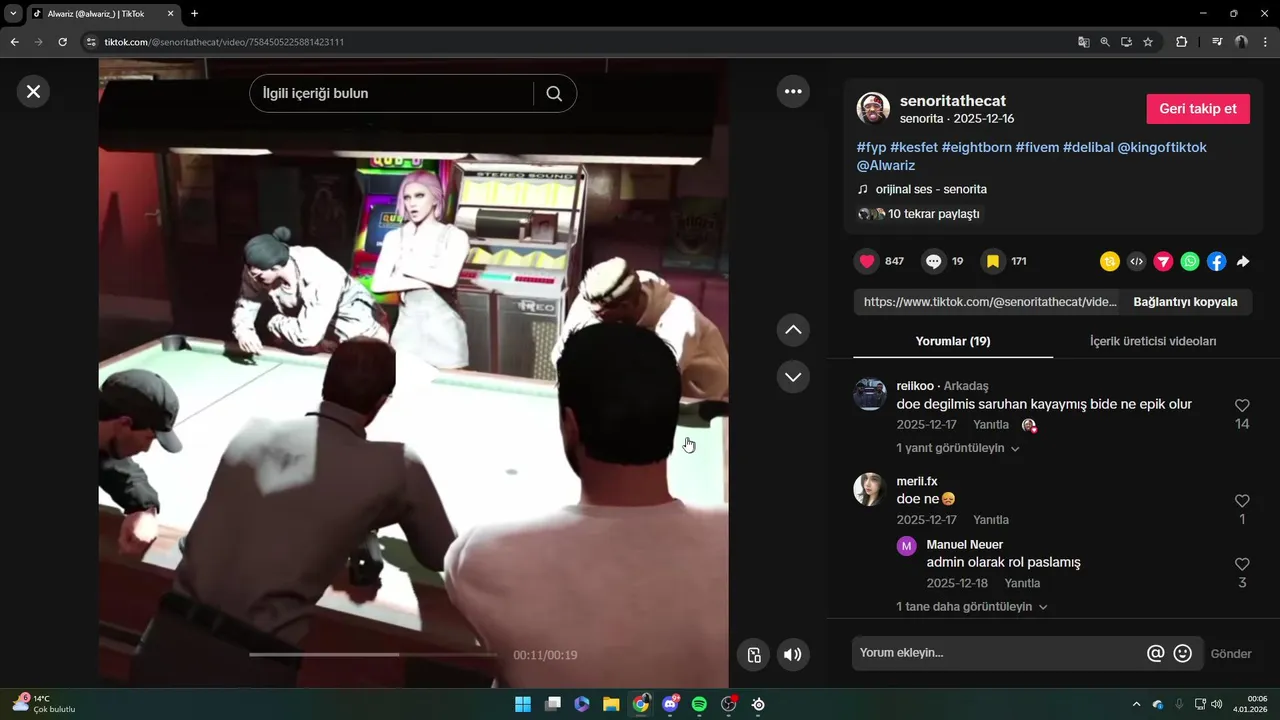The width and height of the screenshot is (1280, 720).
Task: Insert mention with @ icon
Action: pyautogui.click(x=1155, y=653)
